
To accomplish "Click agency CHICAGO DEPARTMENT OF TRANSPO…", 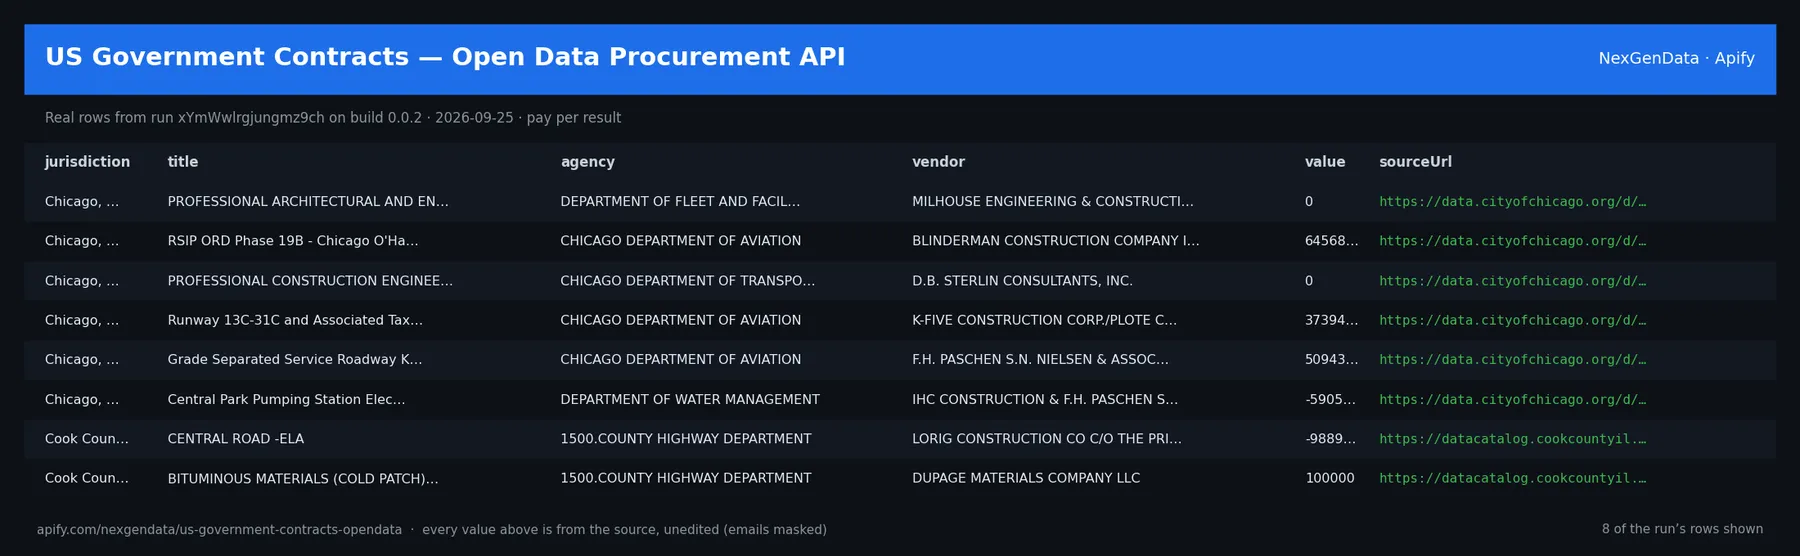I will [x=688, y=281].
